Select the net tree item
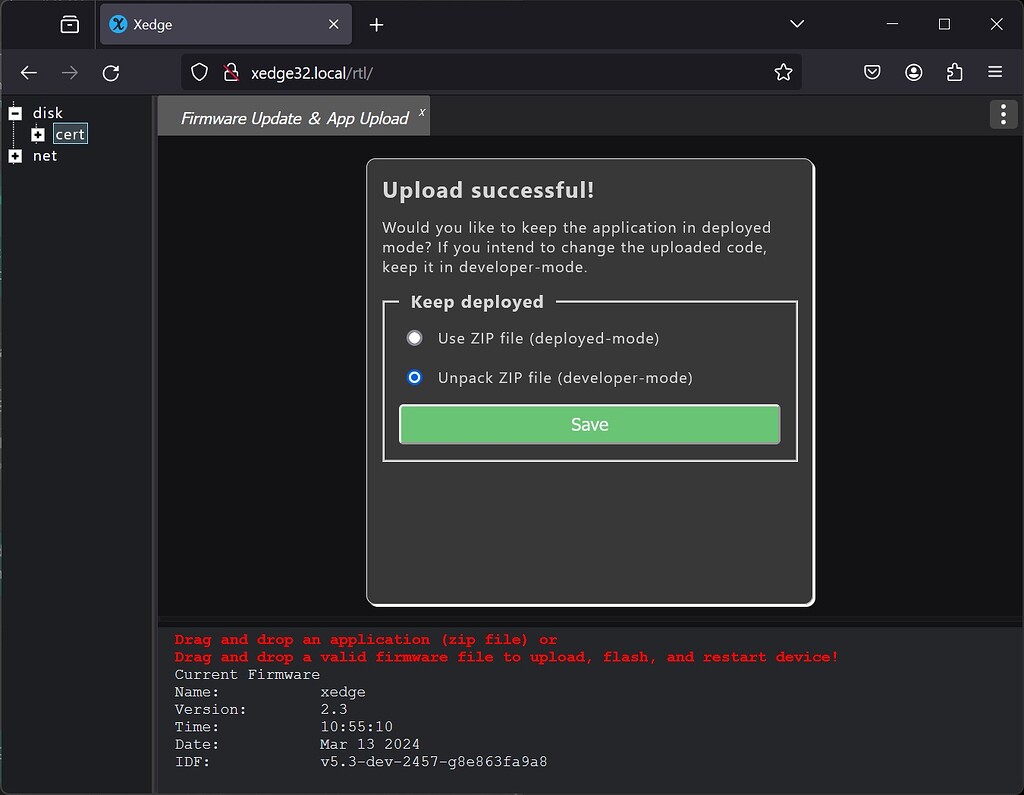This screenshot has height=795, width=1024. [x=45, y=156]
